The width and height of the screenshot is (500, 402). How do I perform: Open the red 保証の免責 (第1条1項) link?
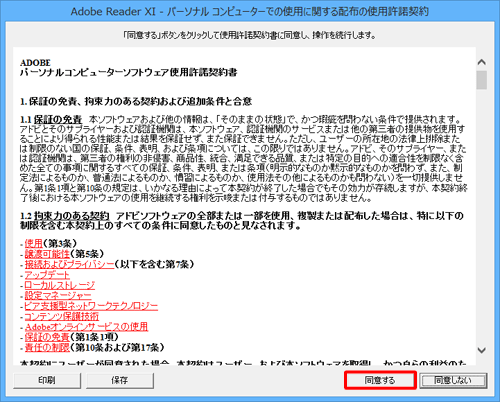tap(47, 337)
